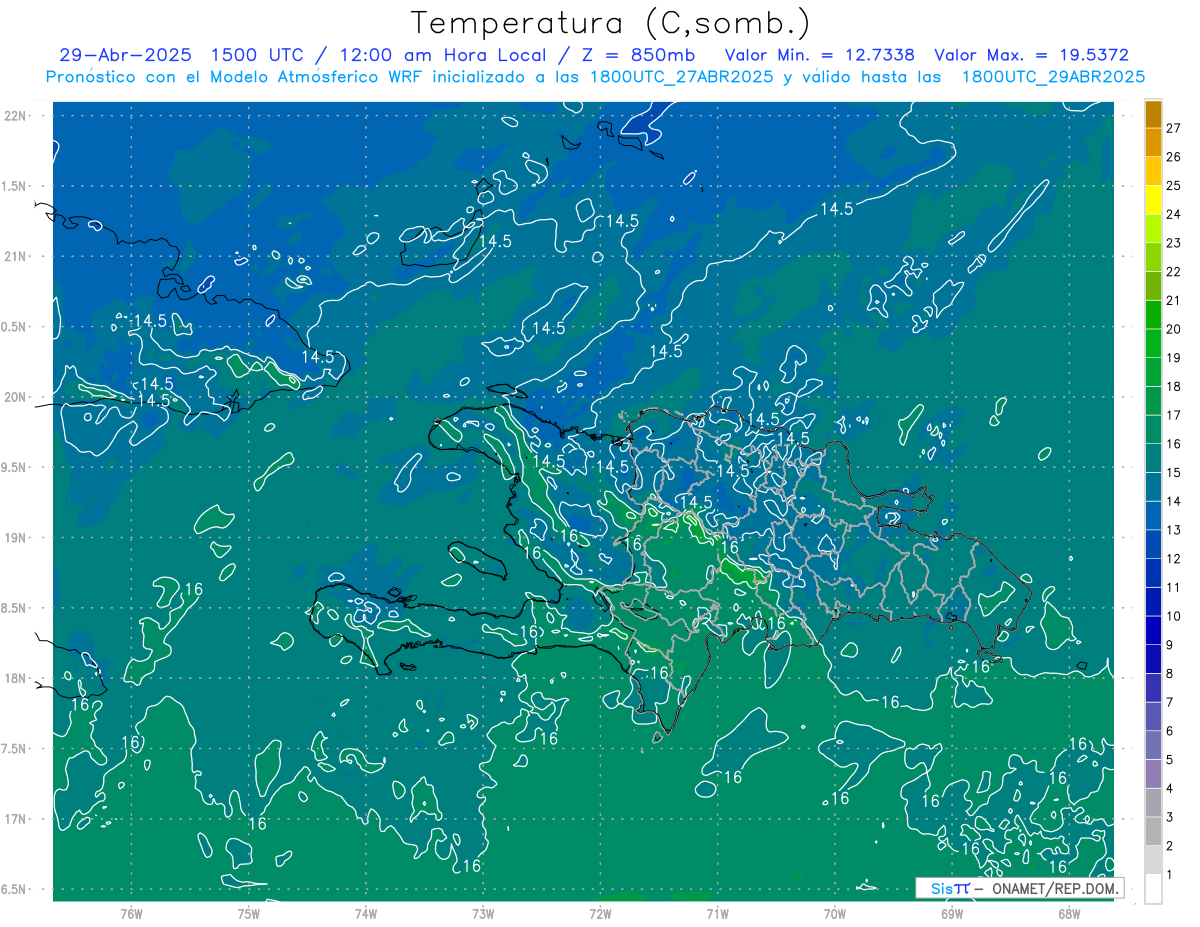Viewport: 1200px width, 927px height.
Task: Click the gray band between 2 and 3
Action: [1153, 831]
